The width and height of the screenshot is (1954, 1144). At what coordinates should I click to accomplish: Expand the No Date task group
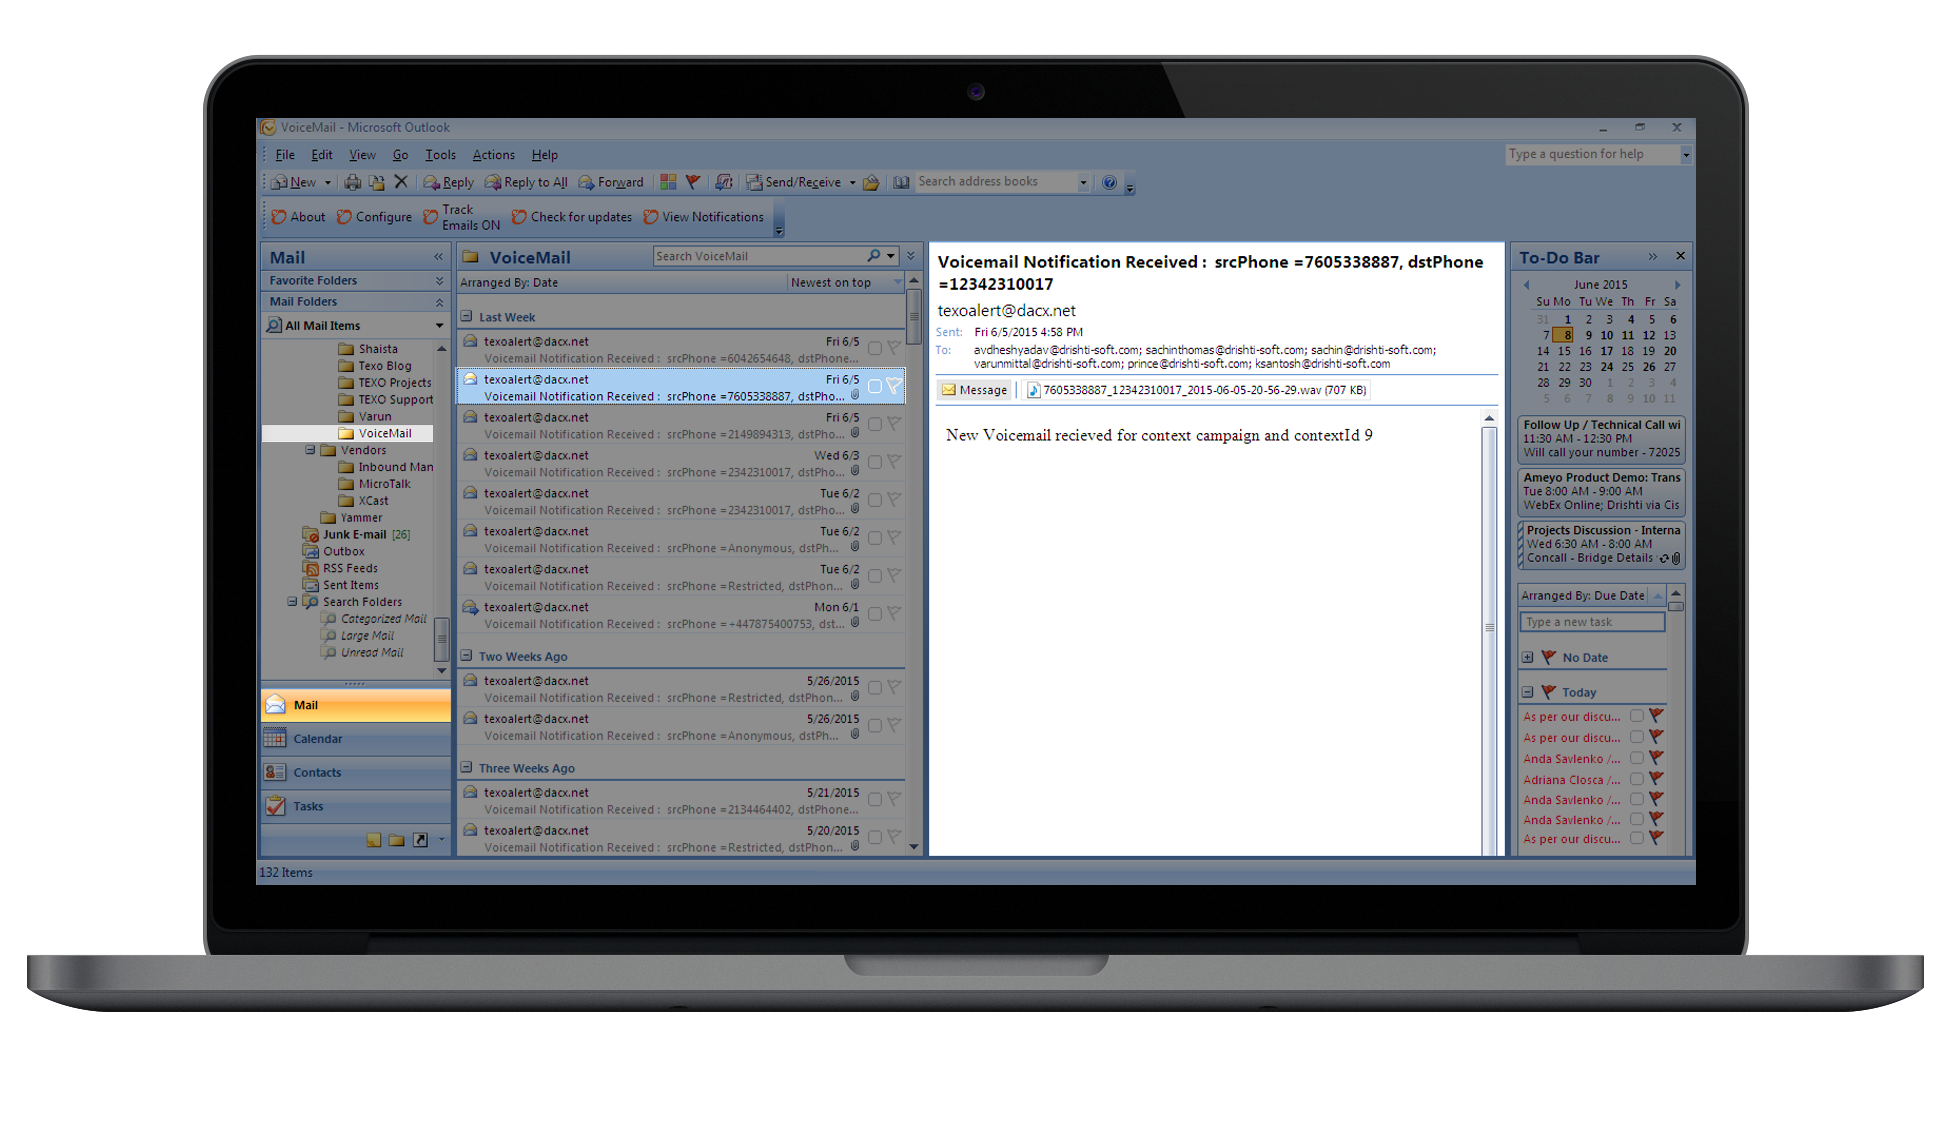(1528, 658)
